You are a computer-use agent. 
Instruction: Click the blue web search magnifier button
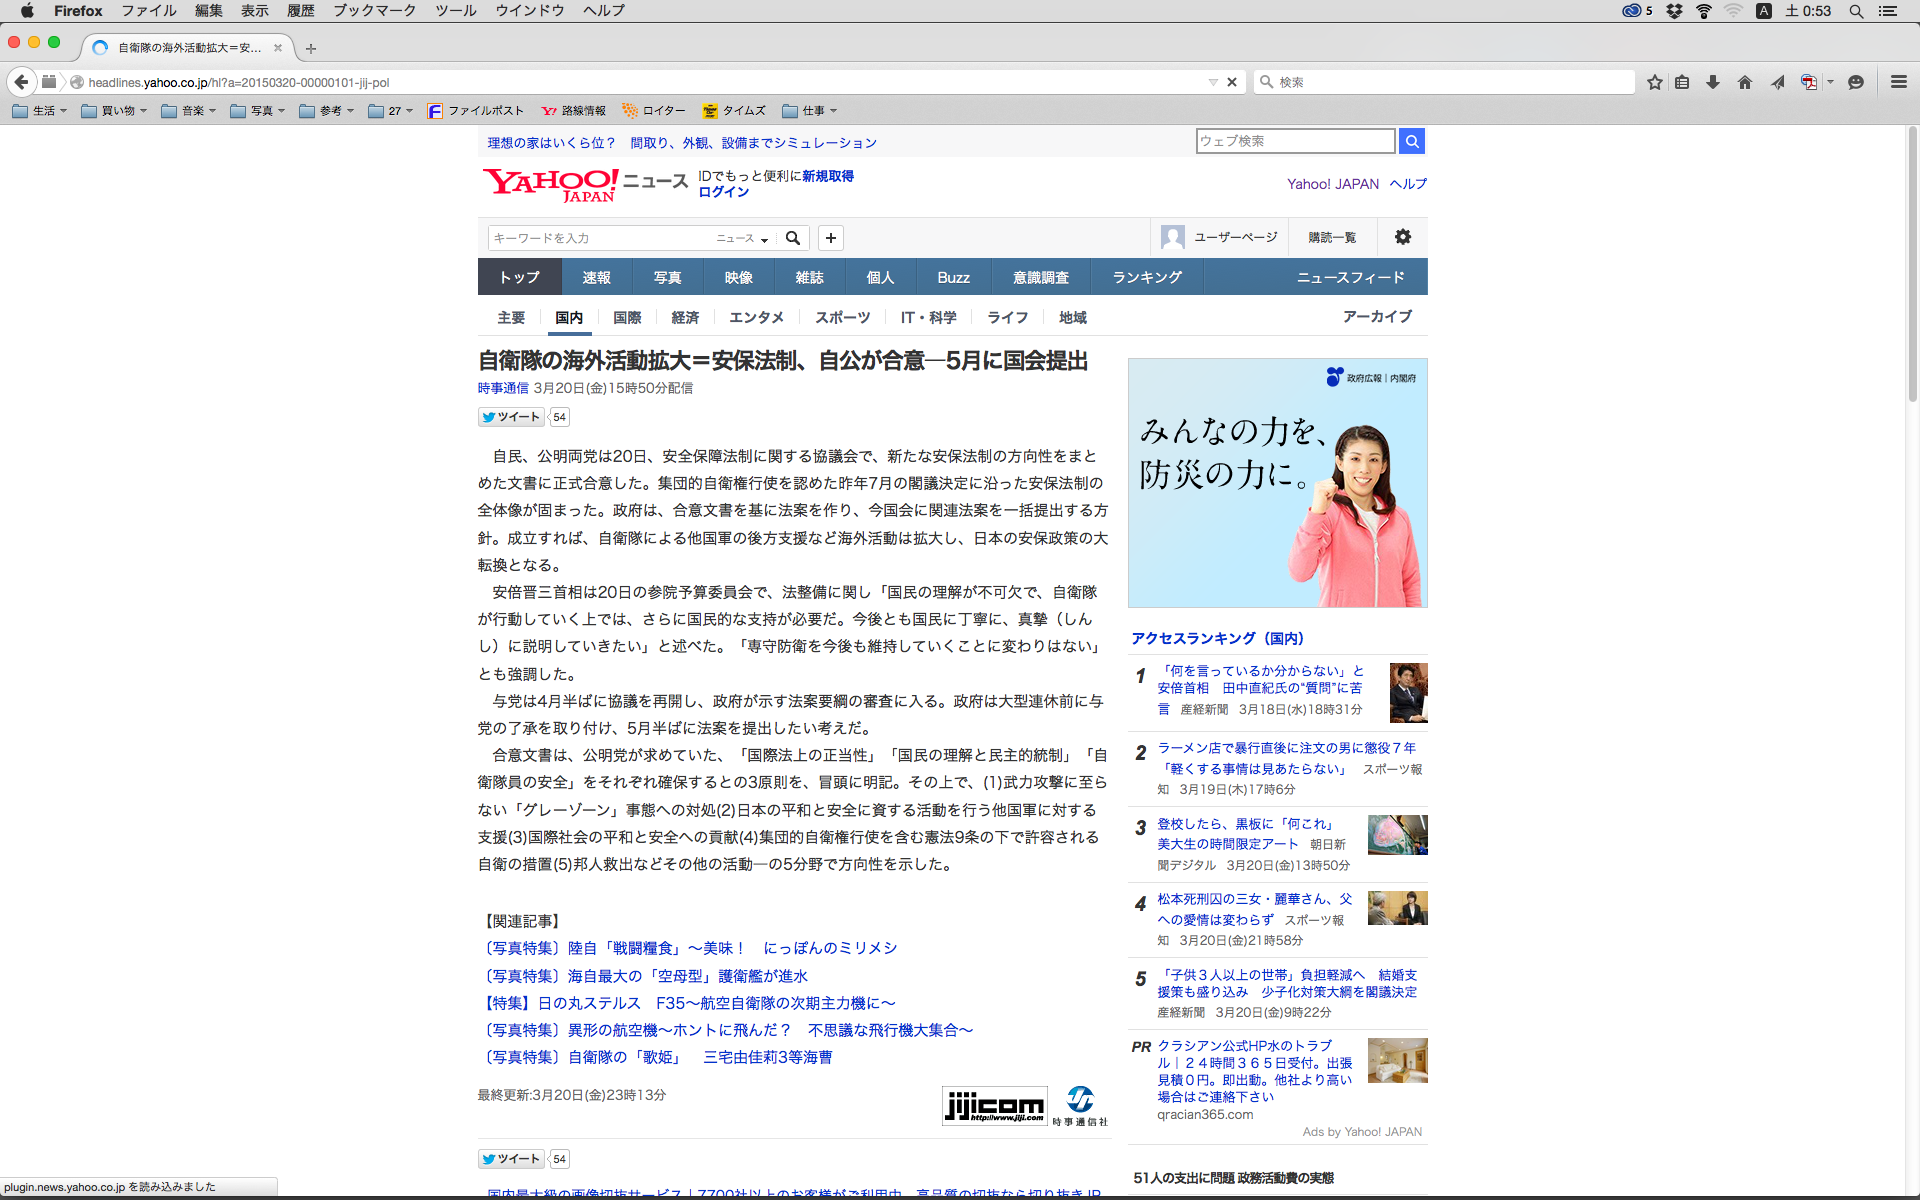coord(1412,141)
